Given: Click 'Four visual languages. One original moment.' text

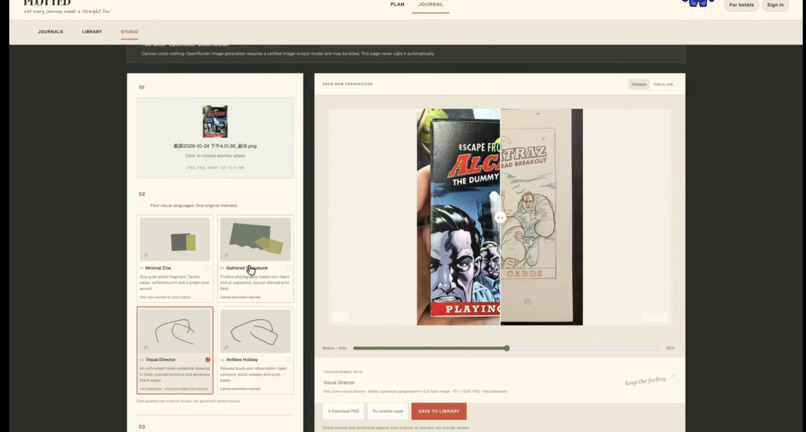Looking at the screenshot, I should [194, 205].
